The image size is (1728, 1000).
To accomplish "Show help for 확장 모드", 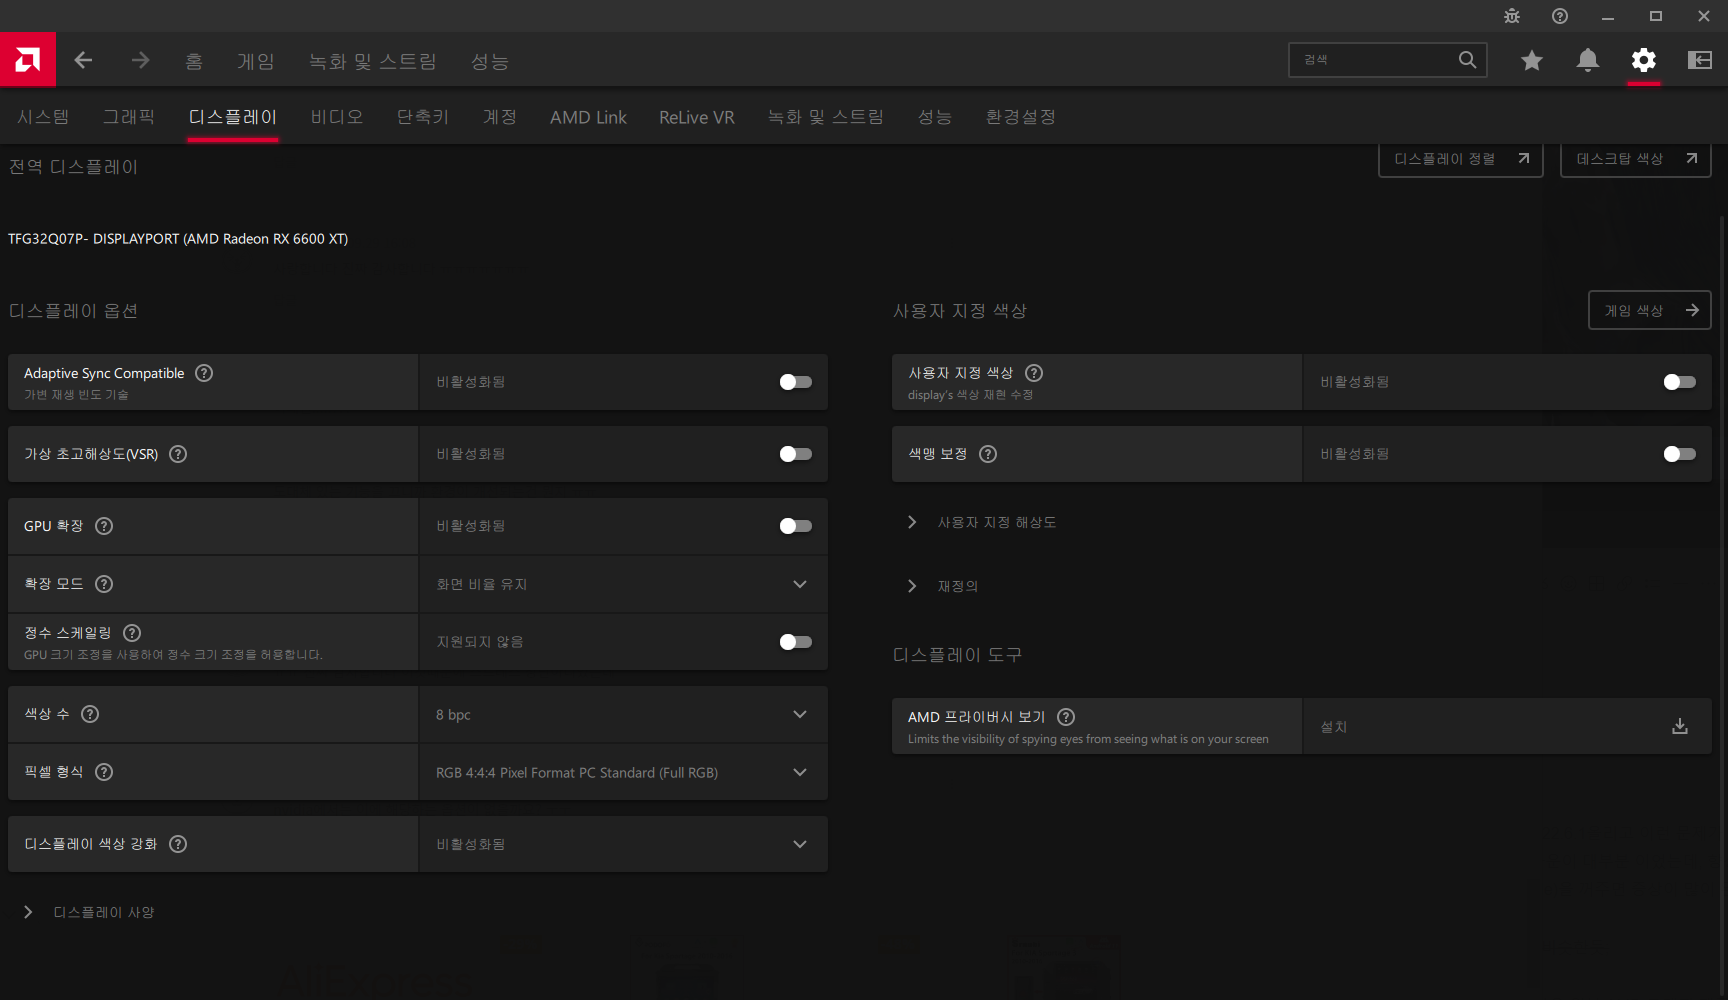I will click(104, 584).
